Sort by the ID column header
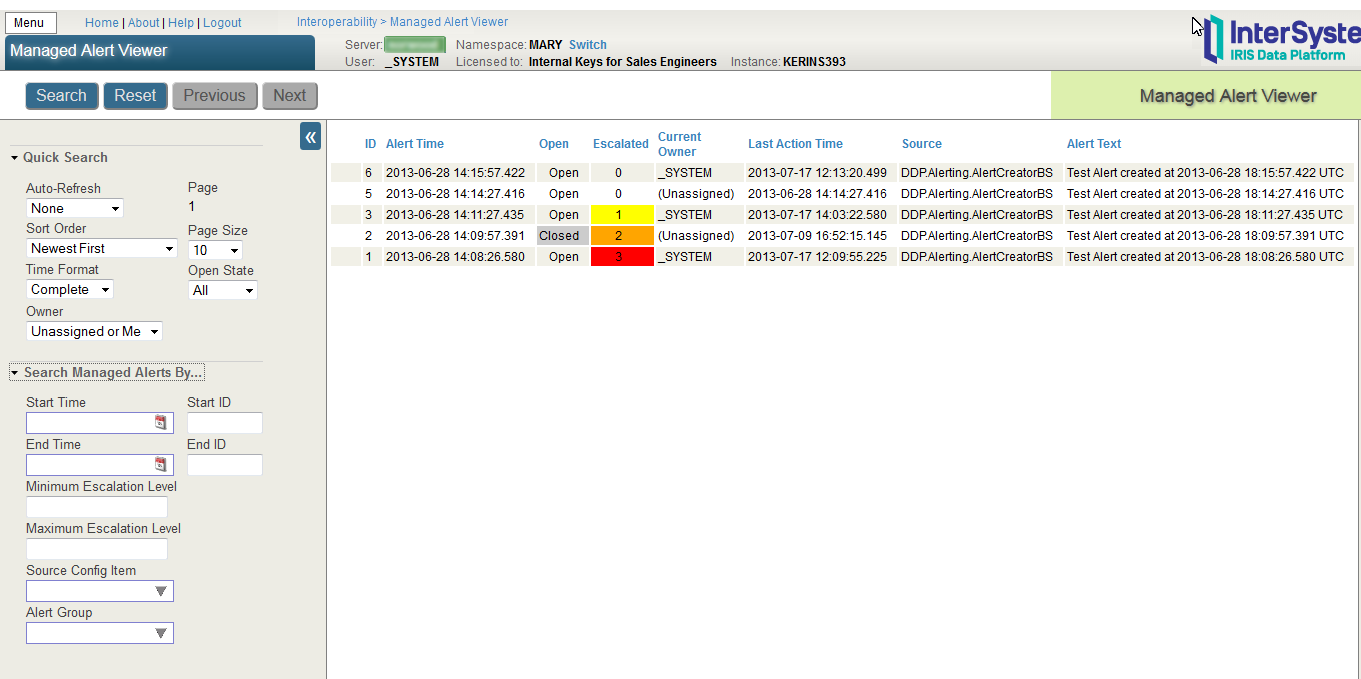Viewport: 1361px width, 679px height. [x=370, y=144]
